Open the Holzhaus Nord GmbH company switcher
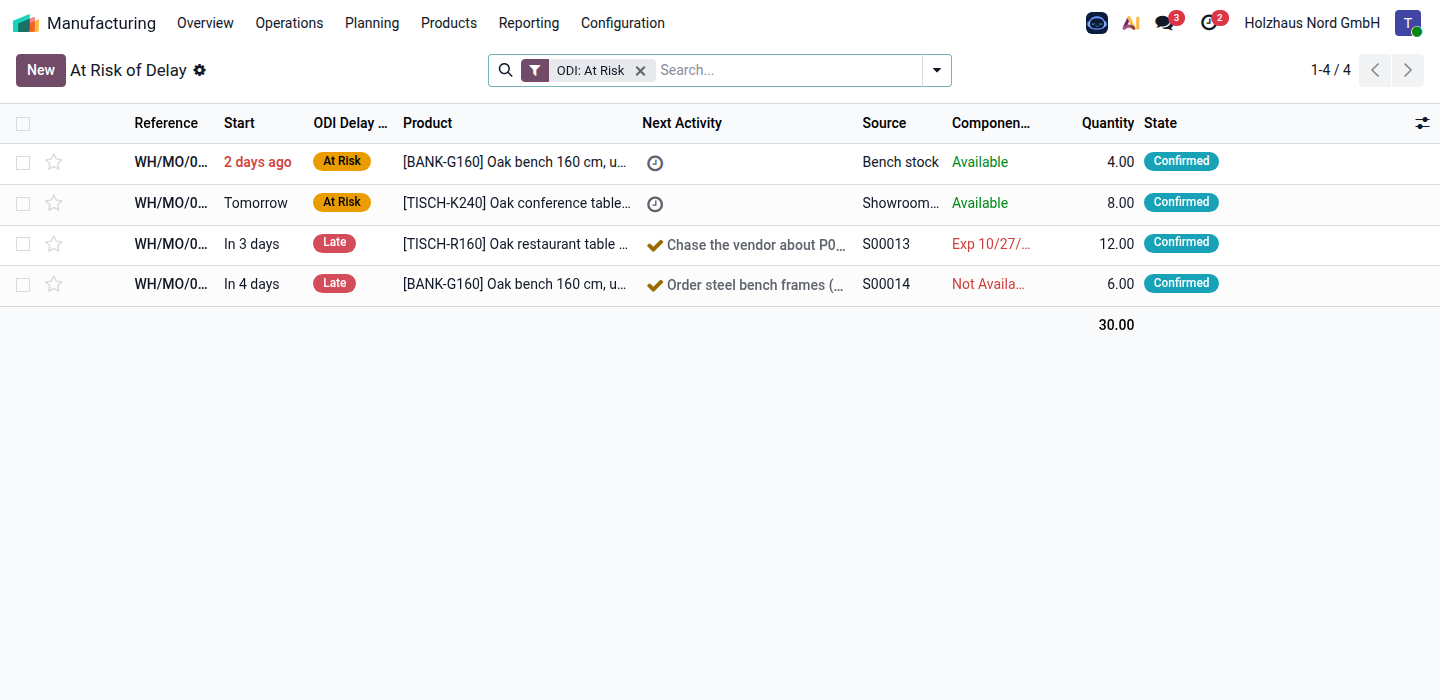The width and height of the screenshot is (1440, 700). pyautogui.click(x=1312, y=23)
